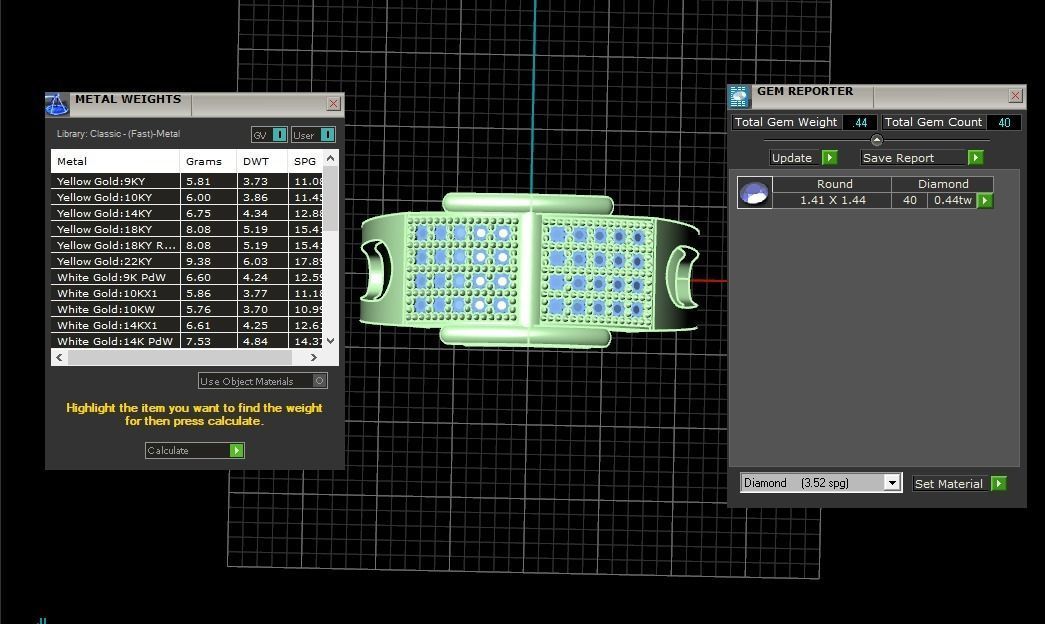This screenshot has height=624, width=1045.
Task: Close the Metal Weights panel
Action: [x=333, y=103]
